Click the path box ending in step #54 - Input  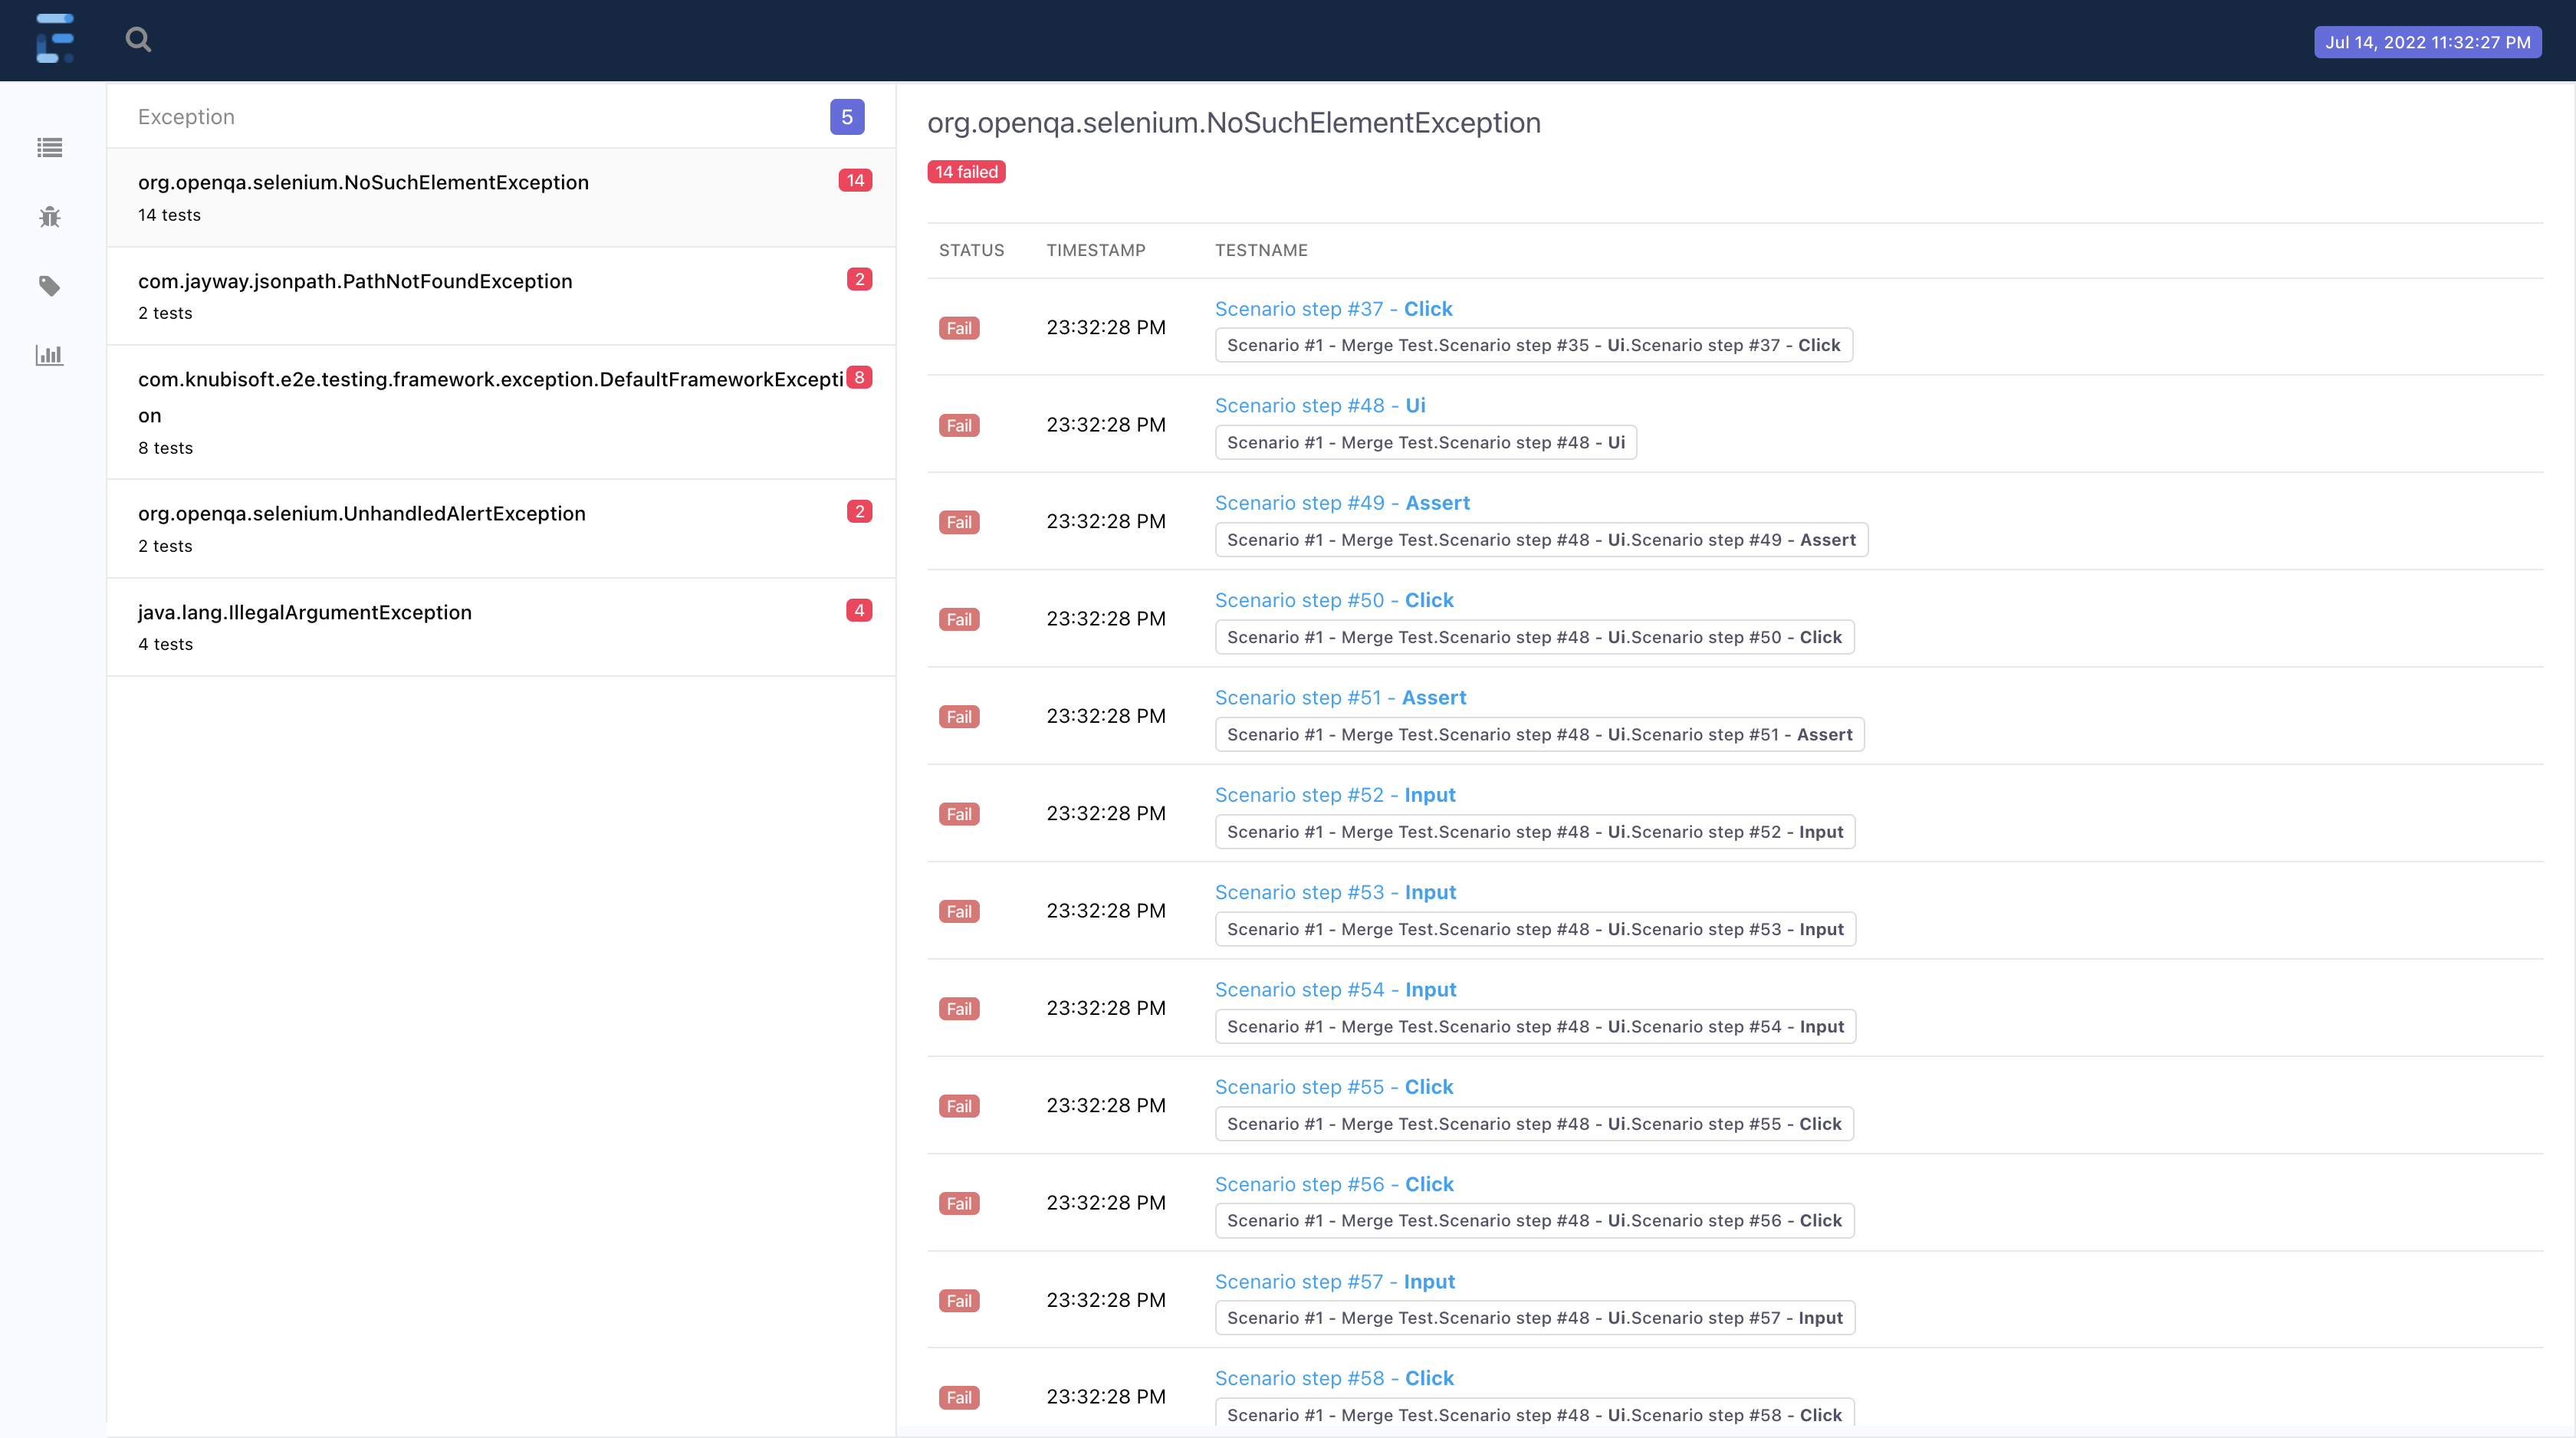[1536, 1027]
